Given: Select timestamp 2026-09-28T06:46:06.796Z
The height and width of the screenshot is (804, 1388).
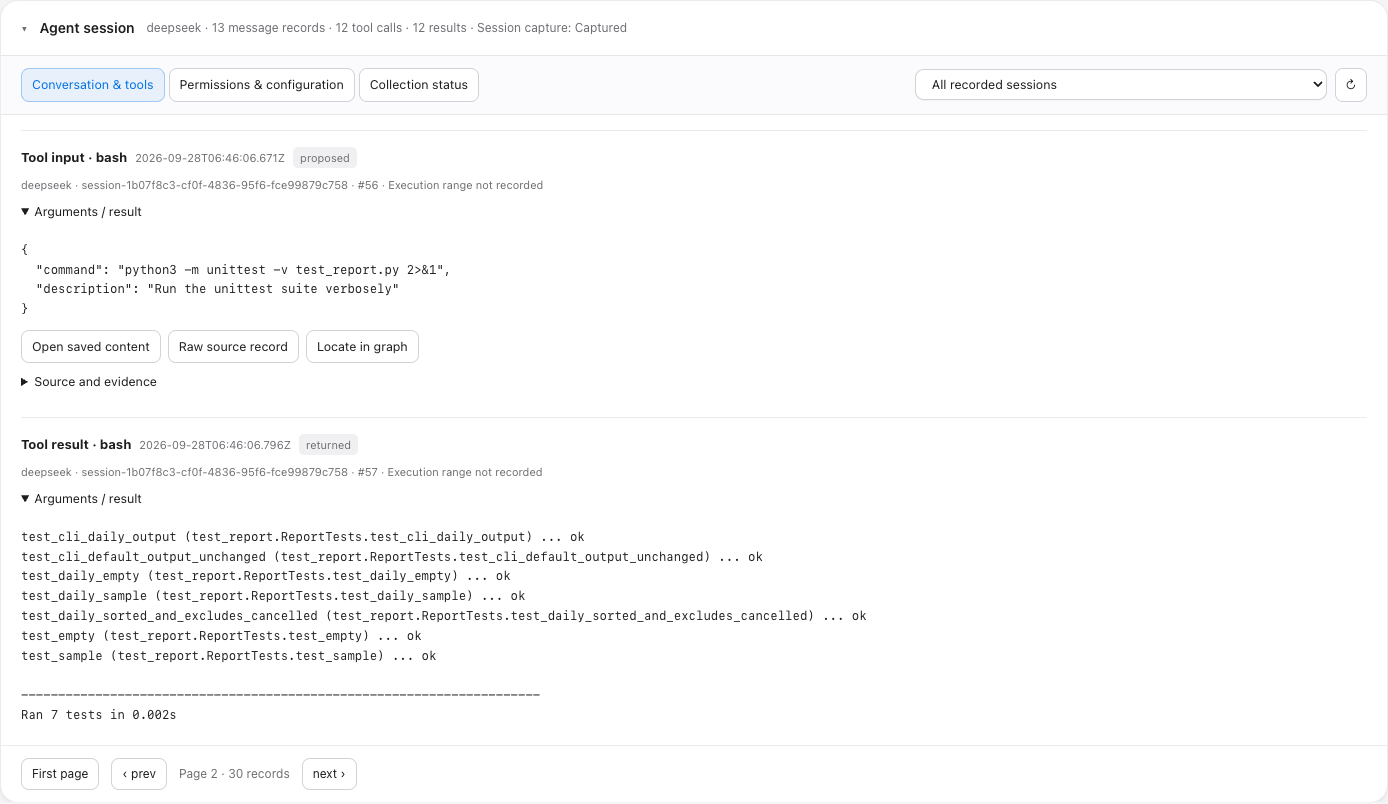Looking at the screenshot, I should coord(215,445).
